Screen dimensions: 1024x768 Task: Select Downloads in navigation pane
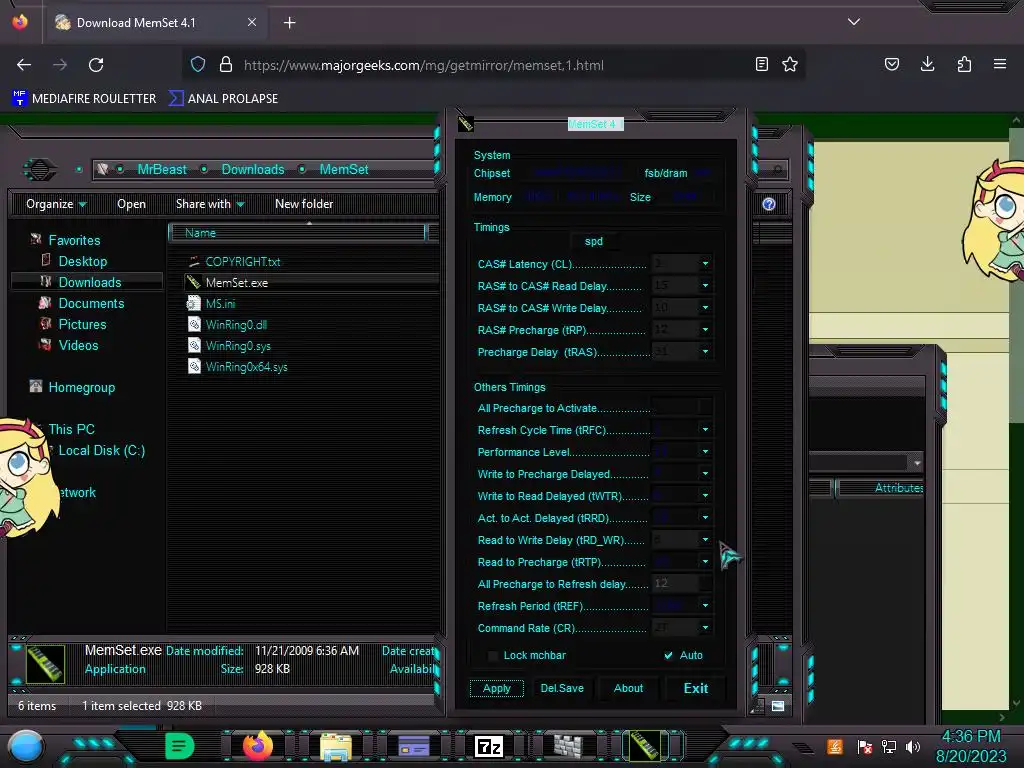tap(89, 283)
